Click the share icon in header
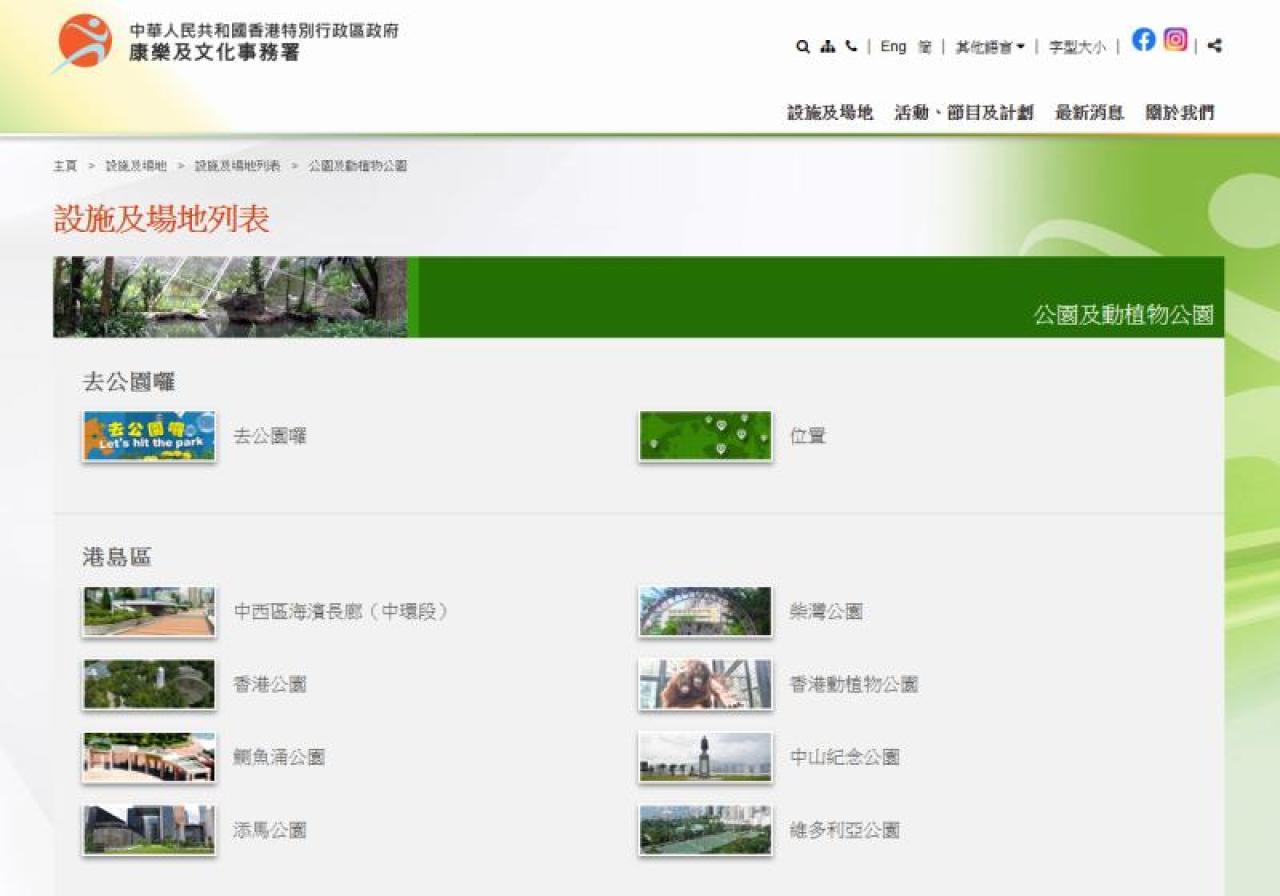Image resolution: width=1280 pixels, height=896 pixels. [1214, 46]
